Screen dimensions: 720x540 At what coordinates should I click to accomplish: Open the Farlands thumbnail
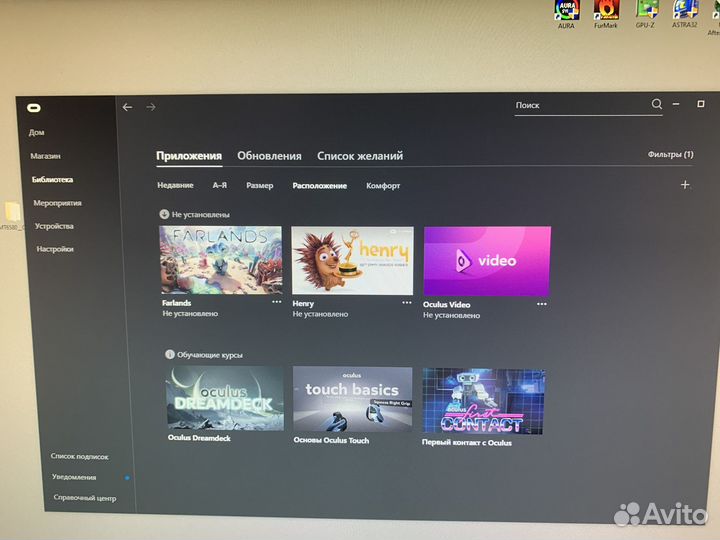click(221, 260)
